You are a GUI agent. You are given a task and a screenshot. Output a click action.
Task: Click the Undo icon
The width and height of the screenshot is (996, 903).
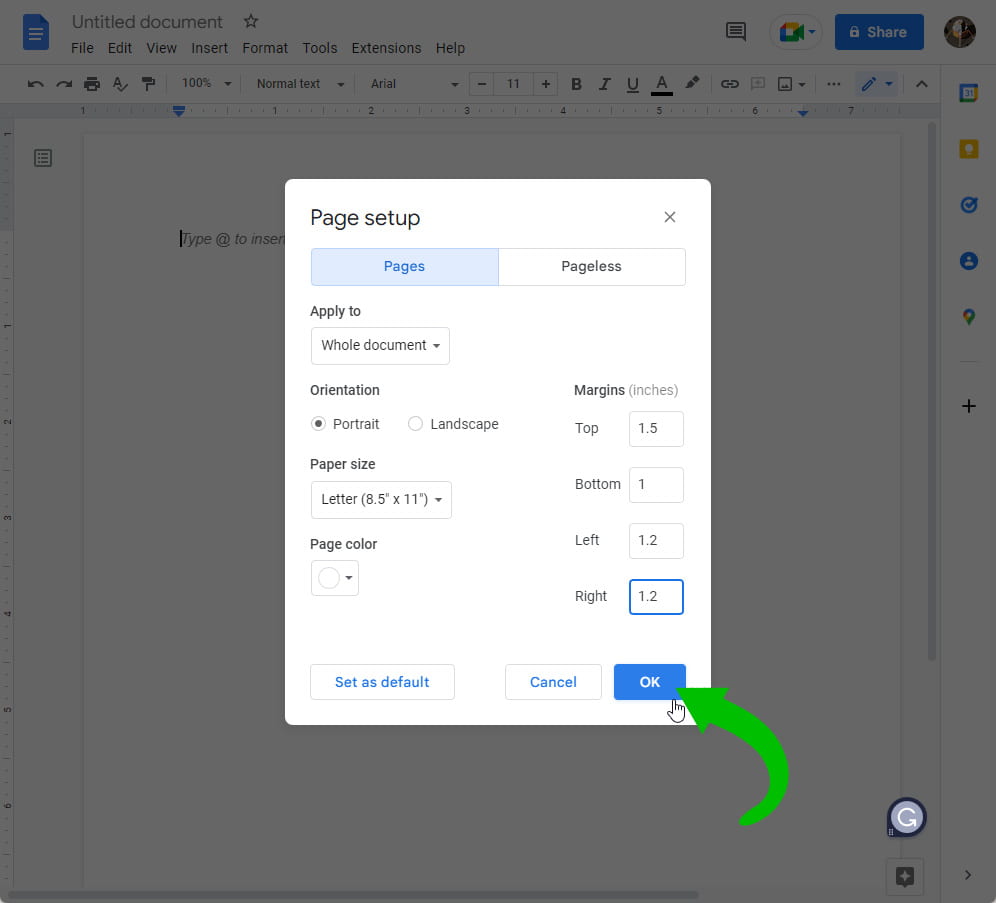[35, 84]
